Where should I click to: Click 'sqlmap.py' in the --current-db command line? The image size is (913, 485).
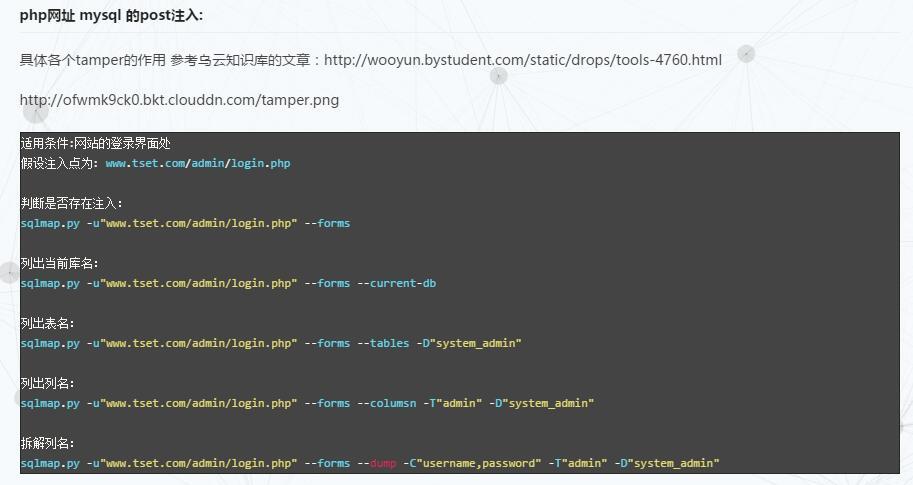pyautogui.click(x=50, y=284)
